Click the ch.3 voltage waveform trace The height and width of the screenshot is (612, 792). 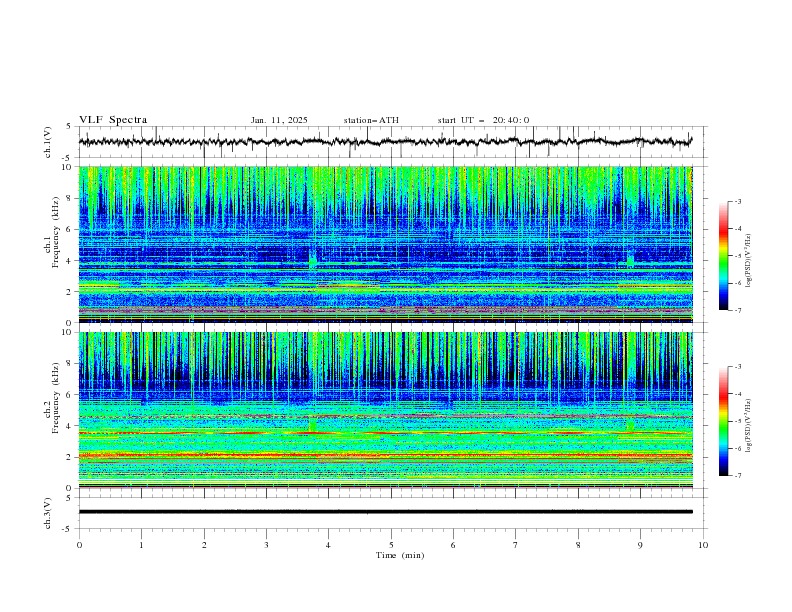(385, 512)
